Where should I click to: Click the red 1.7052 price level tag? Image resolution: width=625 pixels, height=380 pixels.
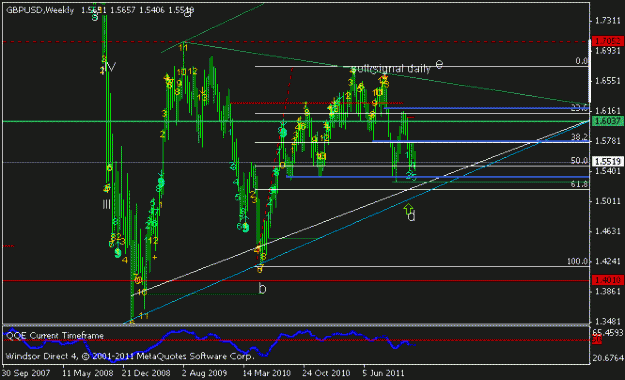coord(607,41)
